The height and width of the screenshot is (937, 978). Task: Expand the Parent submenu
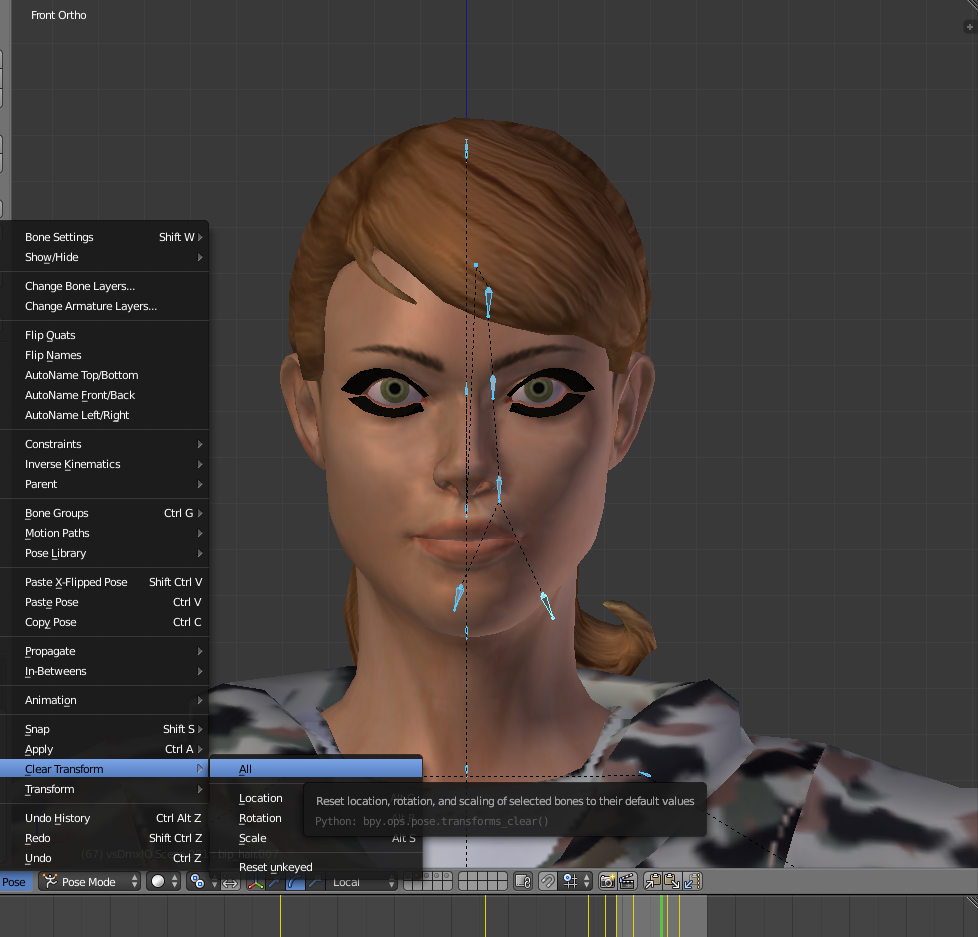click(104, 484)
